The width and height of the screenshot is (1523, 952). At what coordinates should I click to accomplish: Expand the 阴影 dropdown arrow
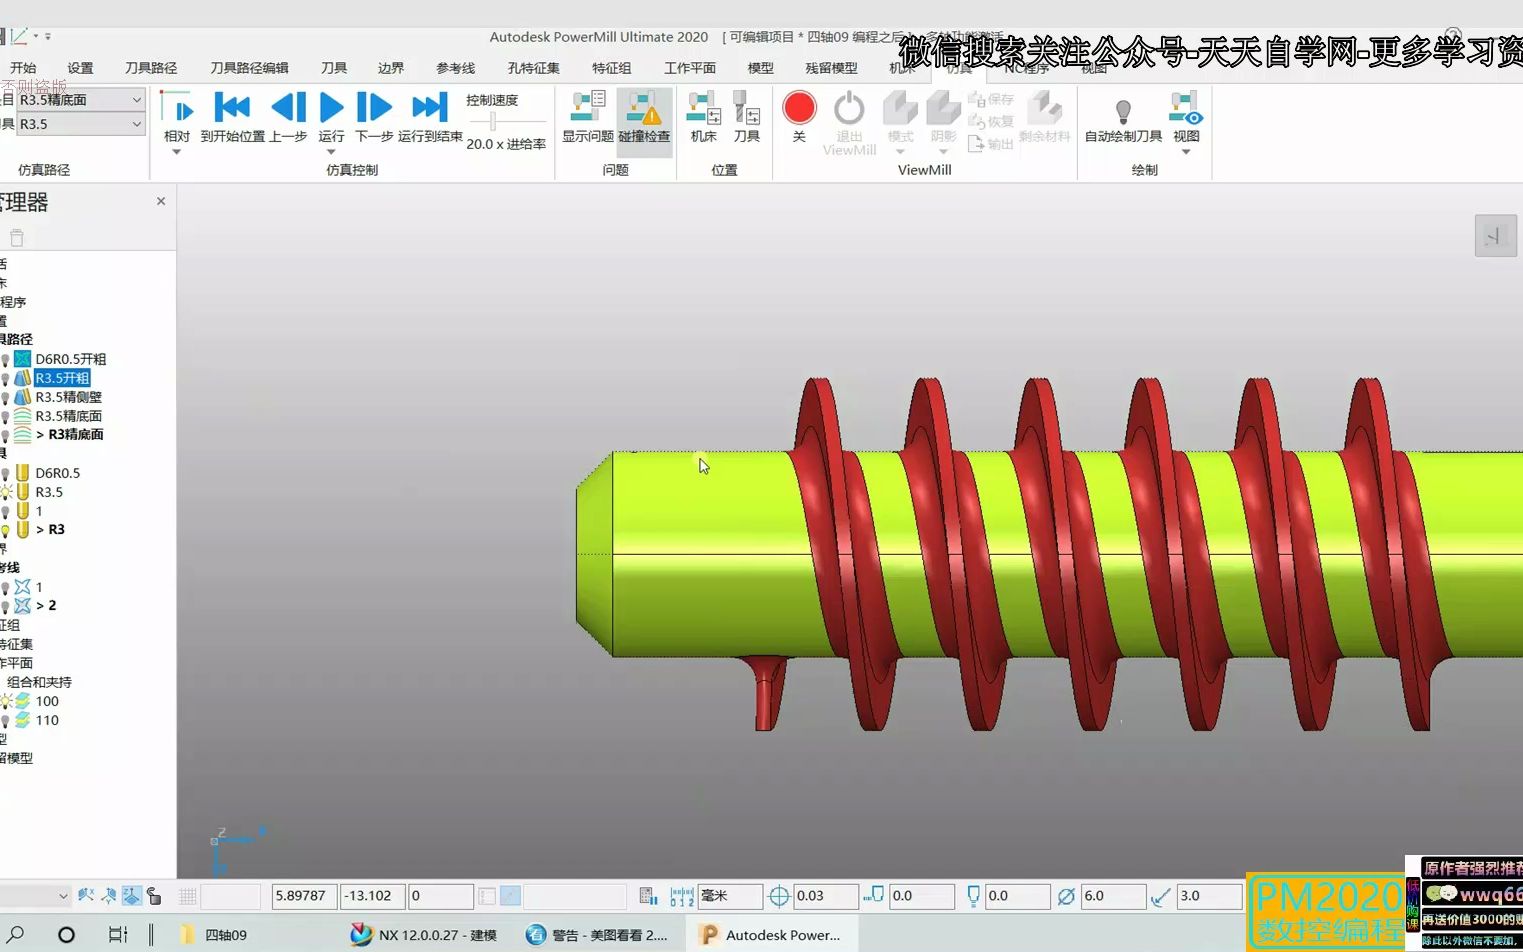point(943,152)
